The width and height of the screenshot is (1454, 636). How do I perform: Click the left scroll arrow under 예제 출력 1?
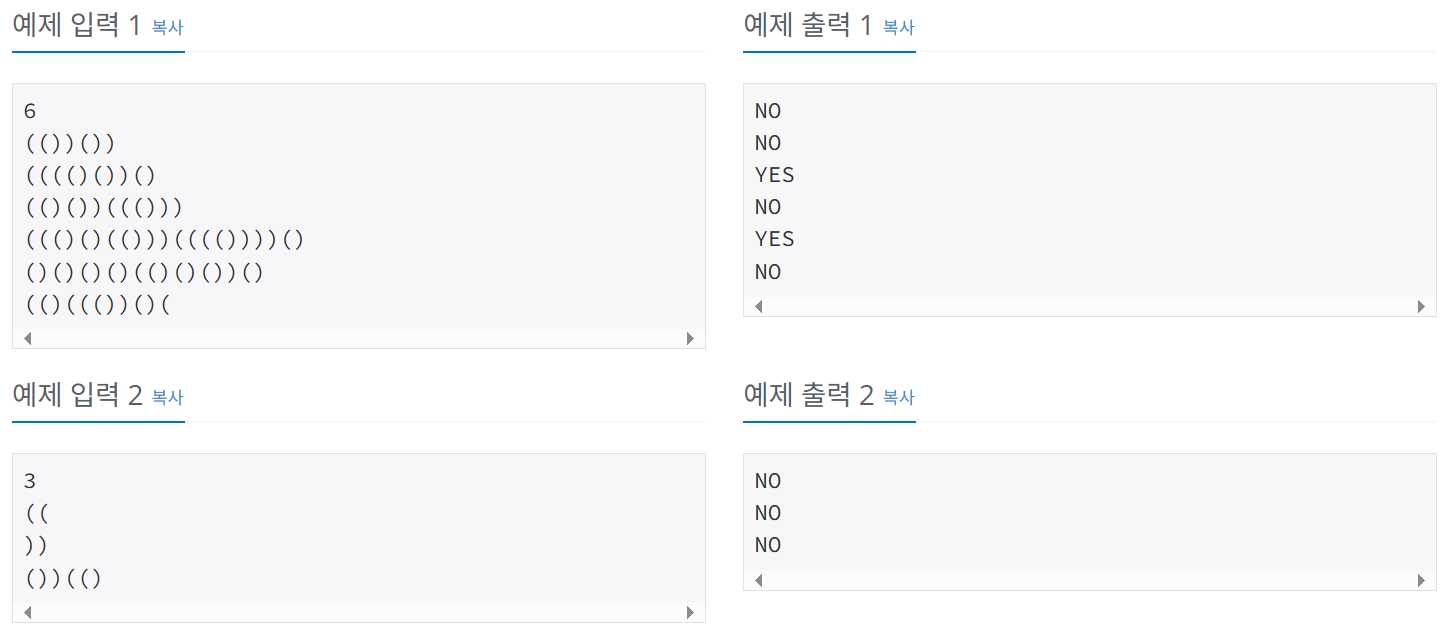pyautogui.click(x=757, y=306)
